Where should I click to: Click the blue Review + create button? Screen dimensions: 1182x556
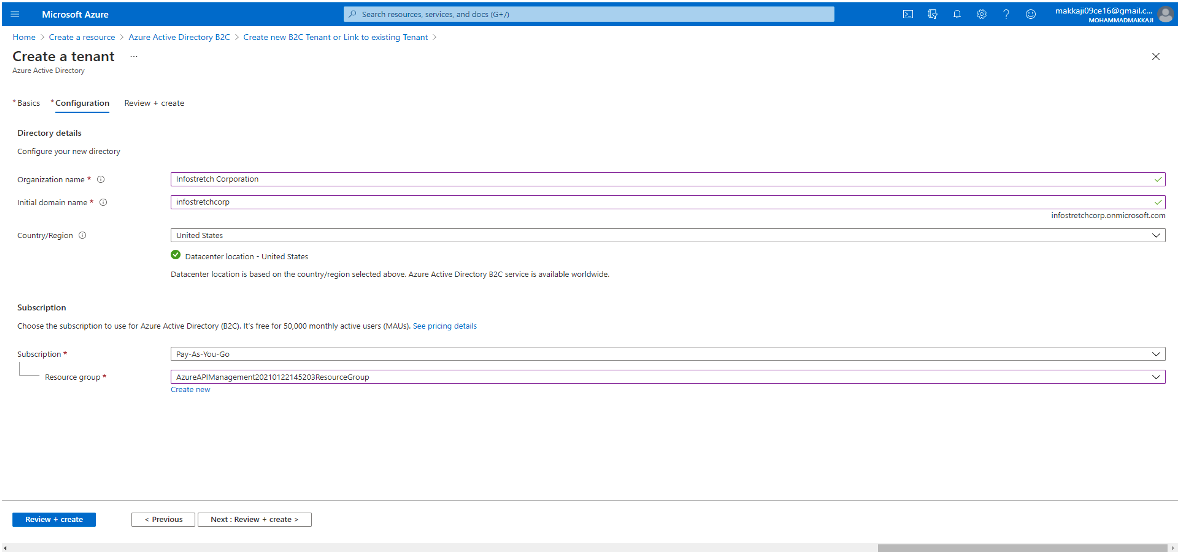click(54, 520)
